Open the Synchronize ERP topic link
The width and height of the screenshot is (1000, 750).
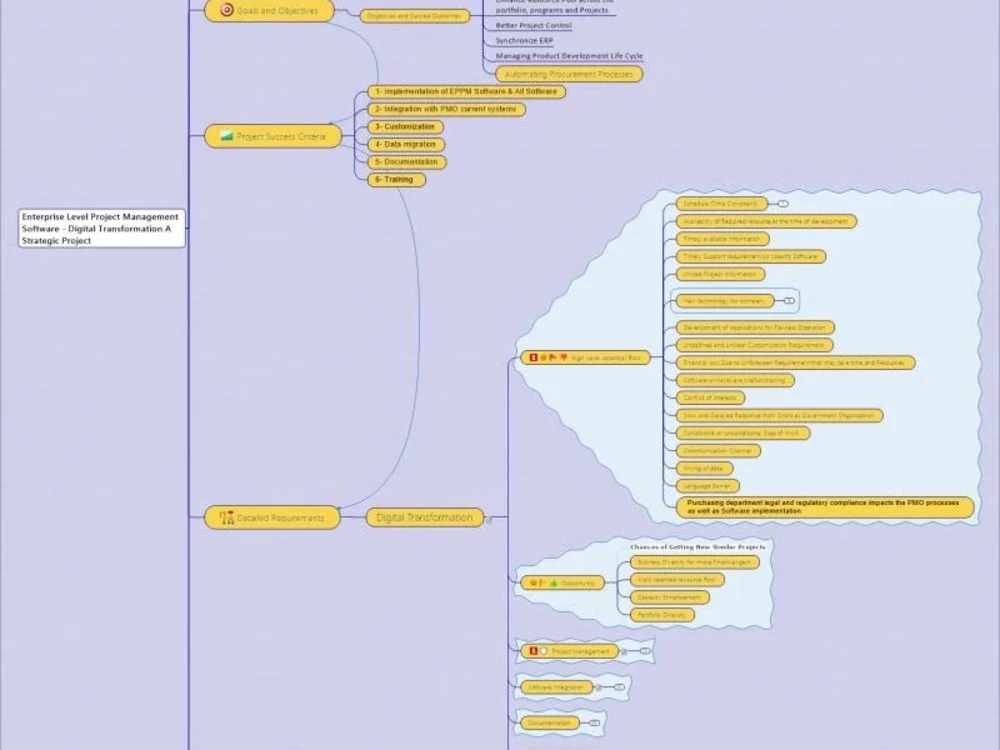point(522,40)
